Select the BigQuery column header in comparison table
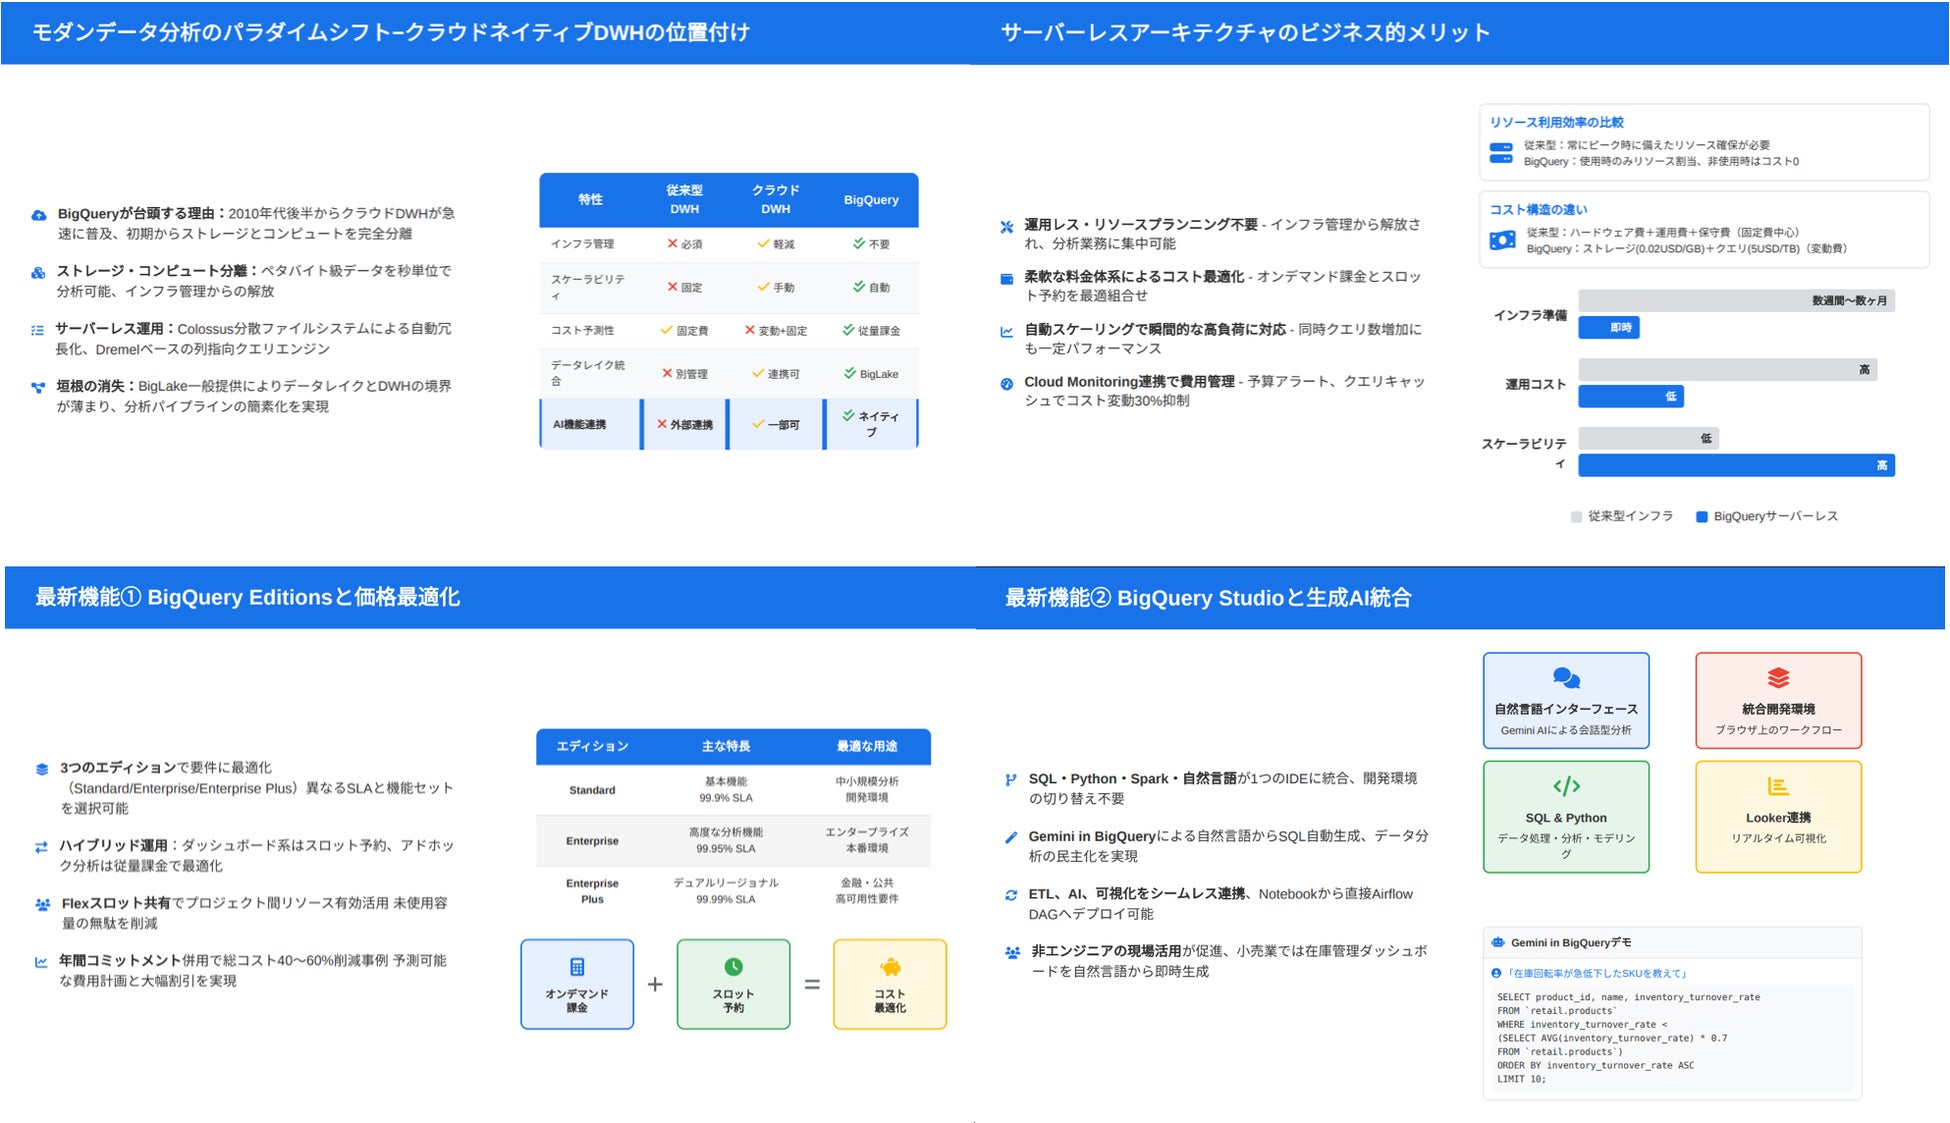 (x=870, y=200)
